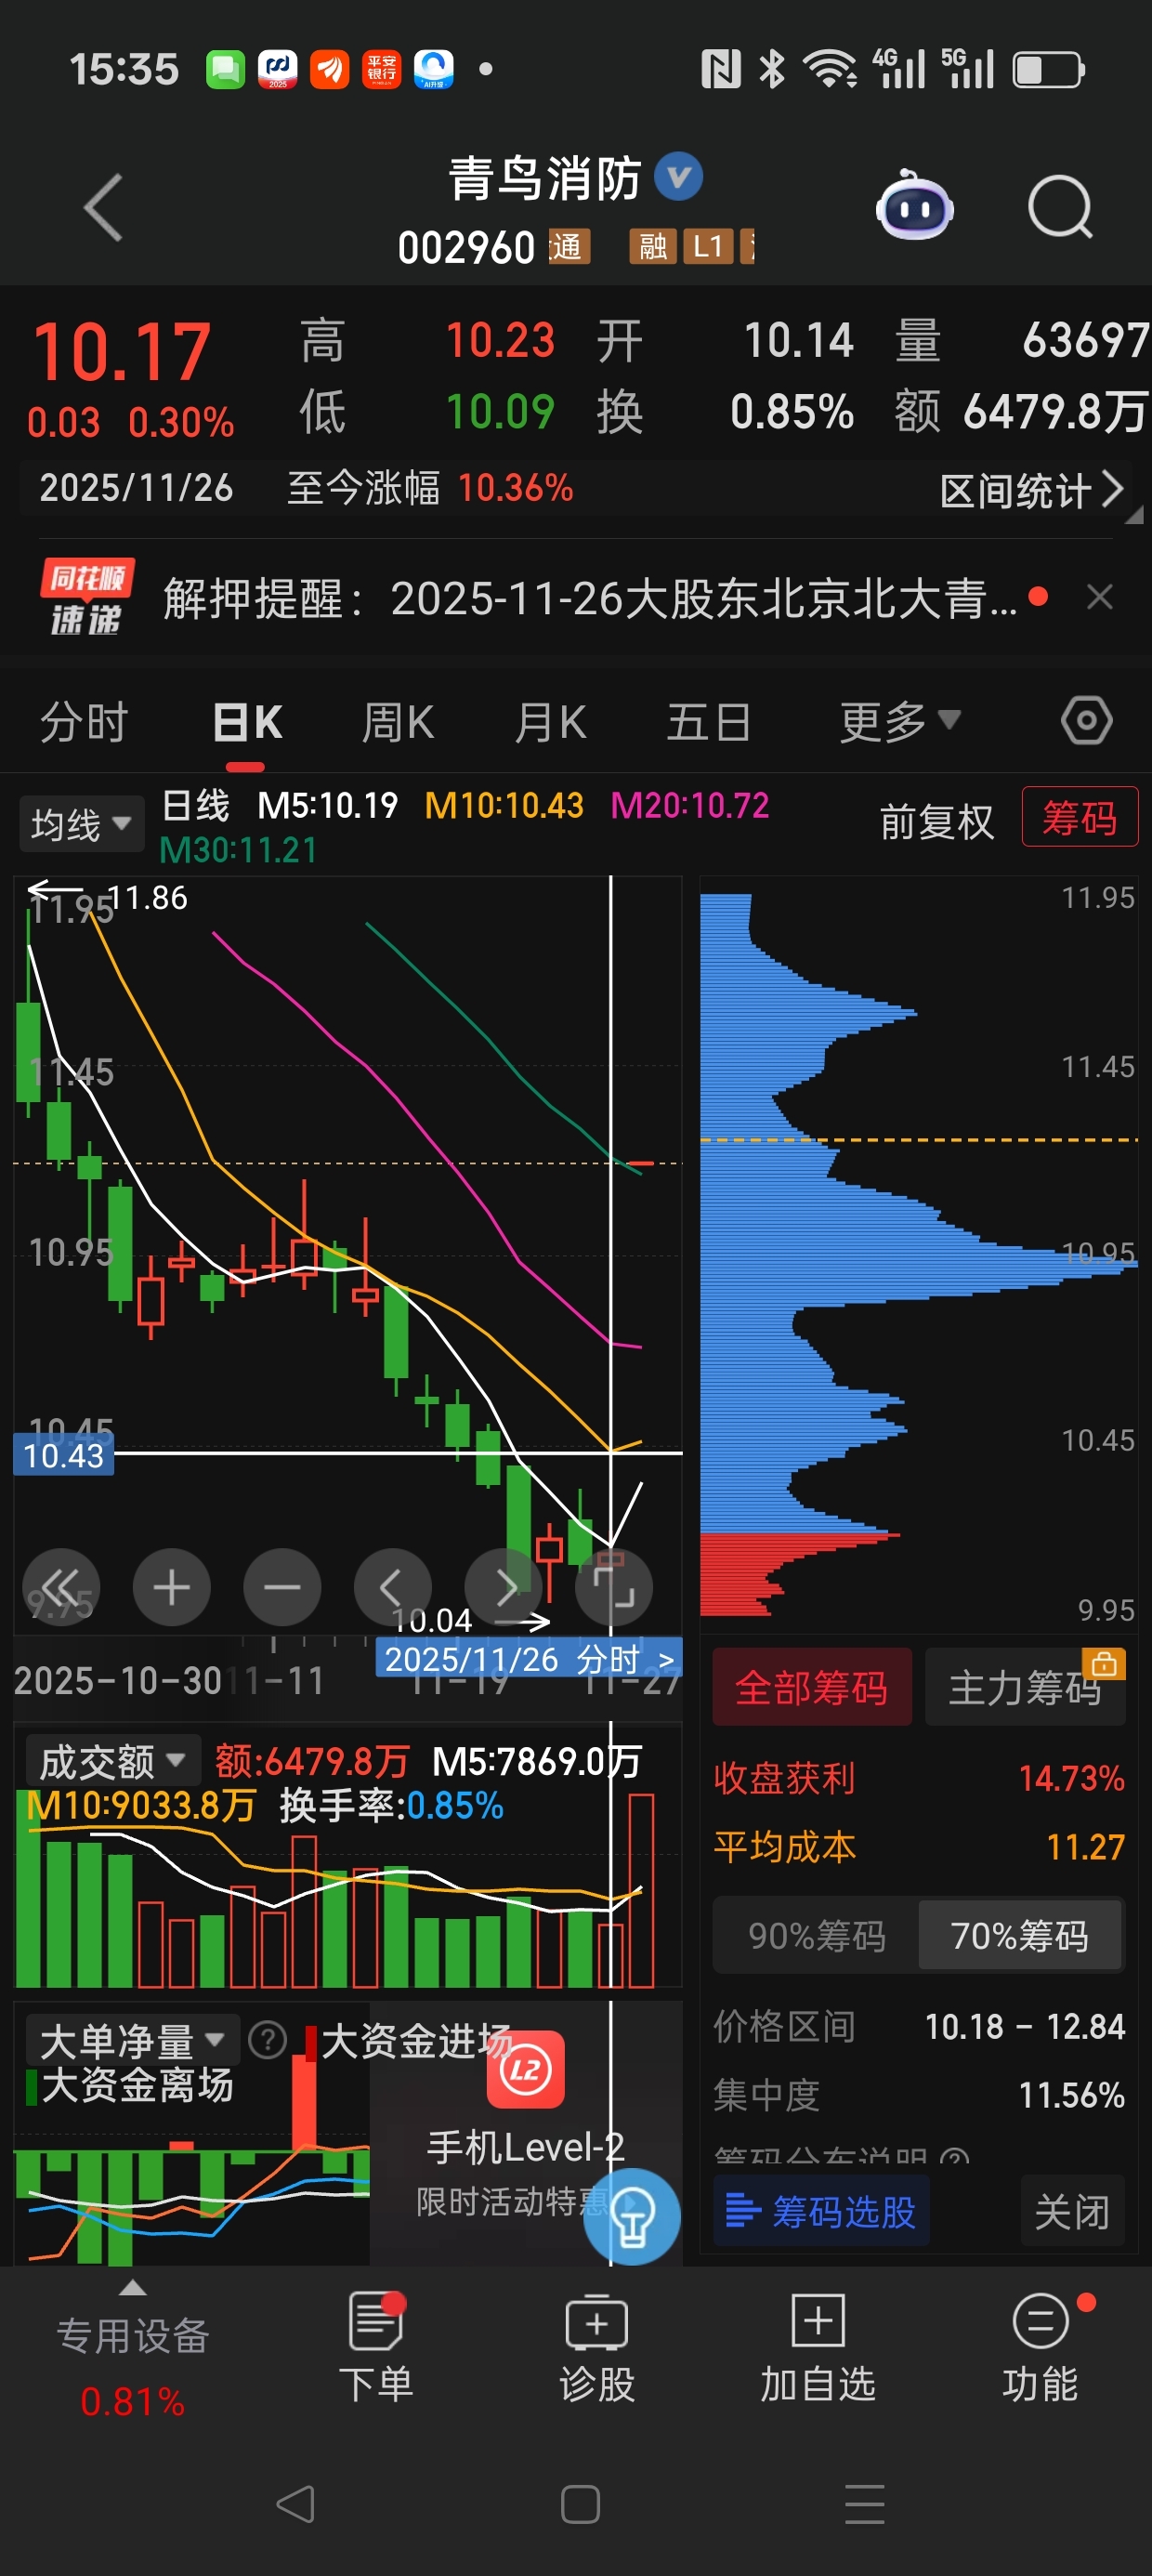
Task: Switch to 五日 tab
Action: click(x=709, y=721)
